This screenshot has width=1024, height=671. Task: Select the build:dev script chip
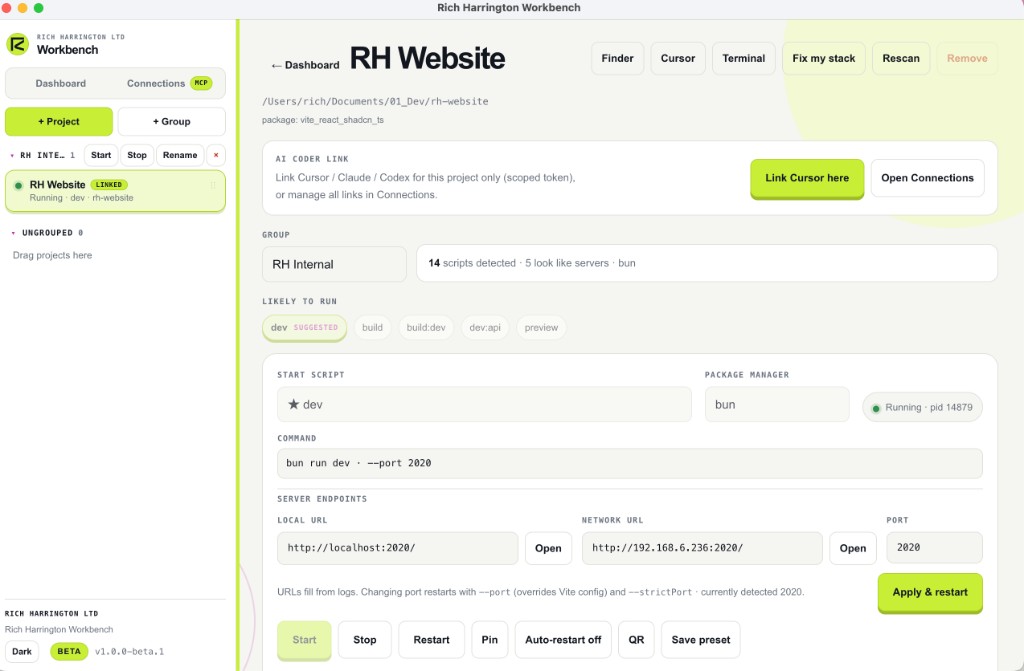point(426,328)
